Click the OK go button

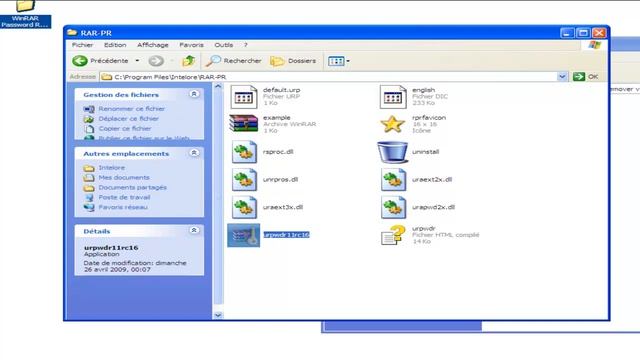tap(586, 77)
